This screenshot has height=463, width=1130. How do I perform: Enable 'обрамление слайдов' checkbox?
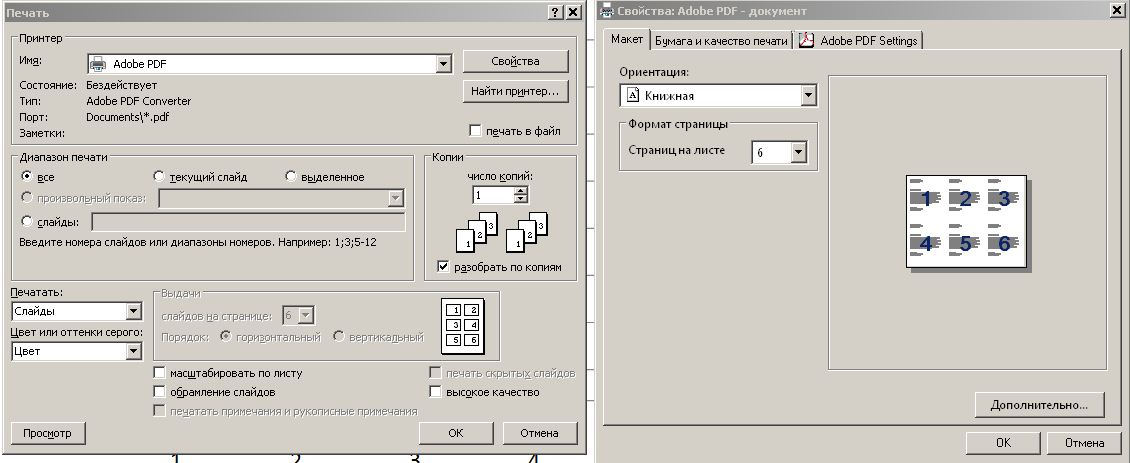click(x=160, y=392)
